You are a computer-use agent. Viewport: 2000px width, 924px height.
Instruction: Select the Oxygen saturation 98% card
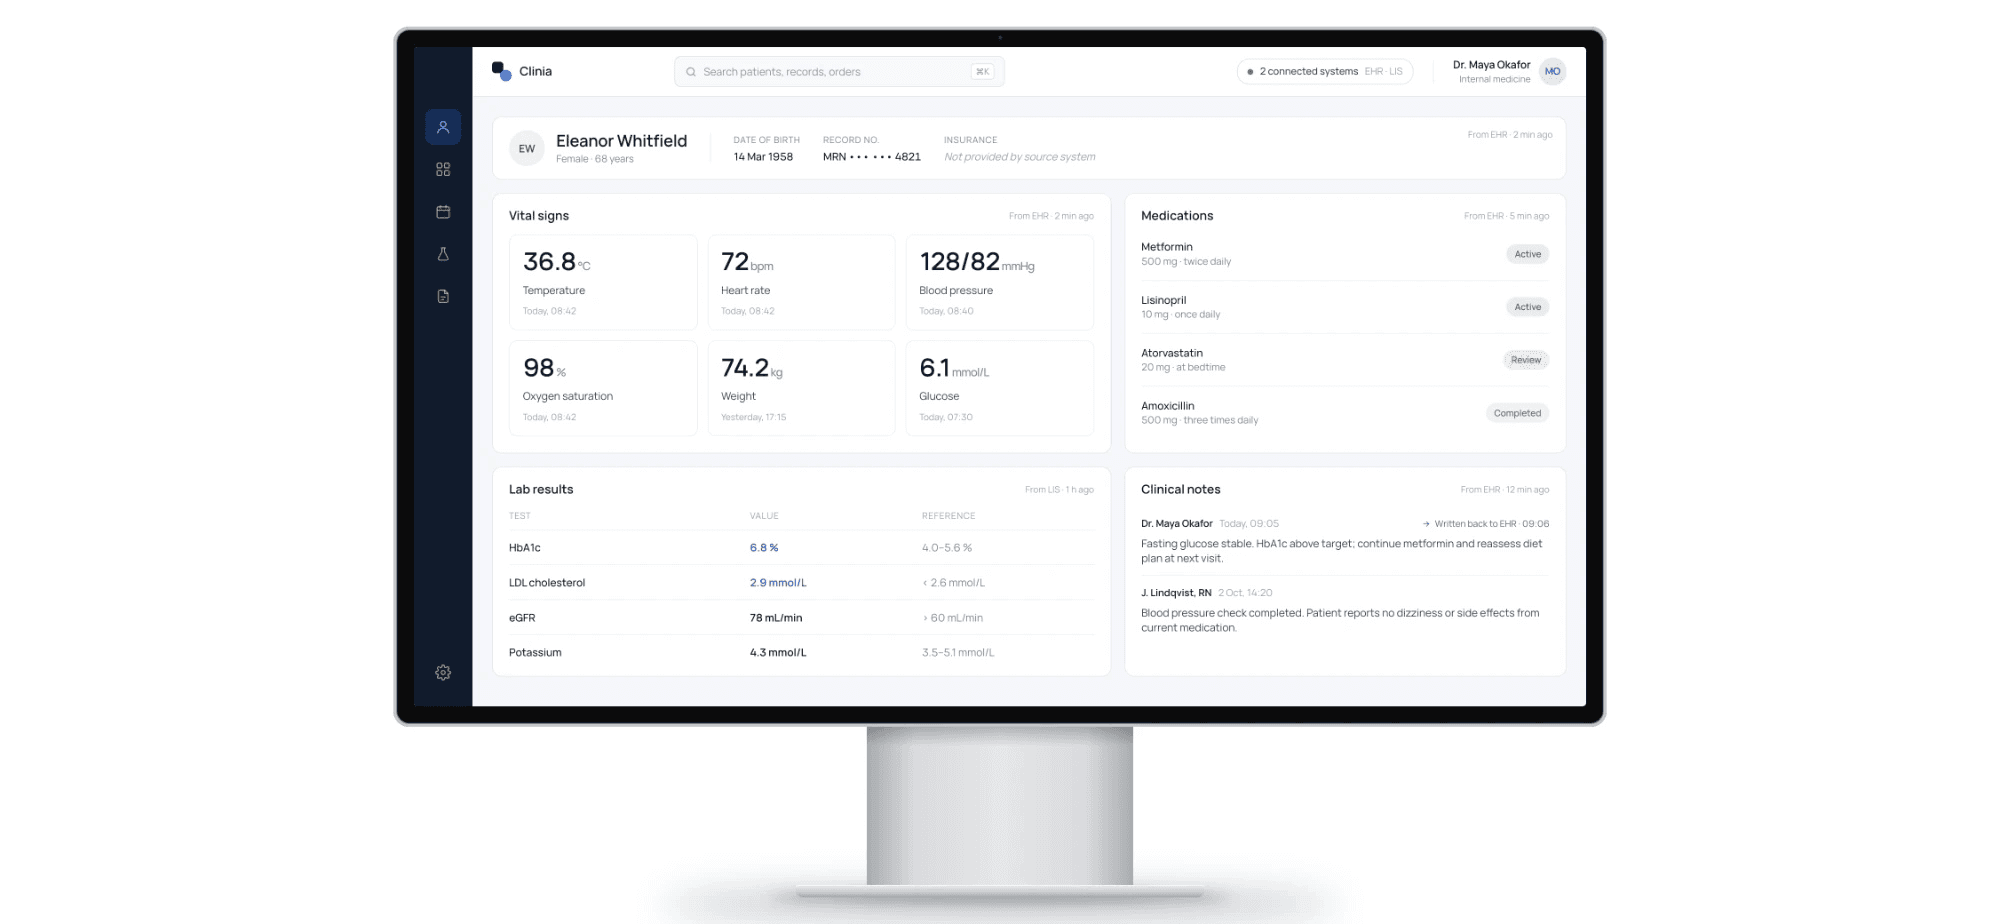click(603, 388)
